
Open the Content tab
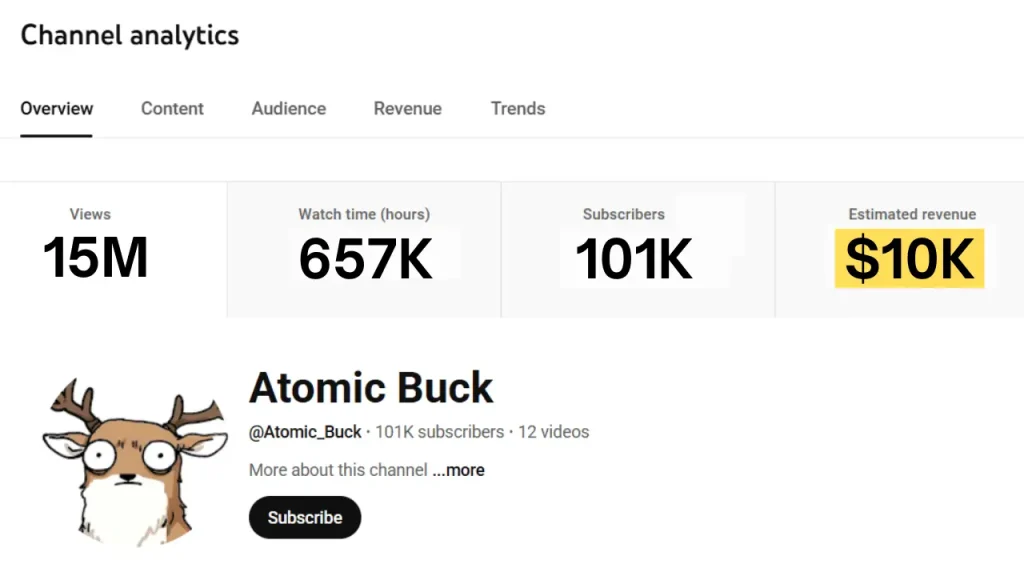click(x=172, y=109)
